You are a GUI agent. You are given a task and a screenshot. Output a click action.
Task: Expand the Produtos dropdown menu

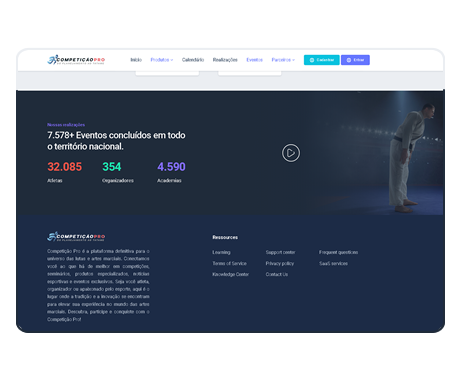tap(162, 60)
